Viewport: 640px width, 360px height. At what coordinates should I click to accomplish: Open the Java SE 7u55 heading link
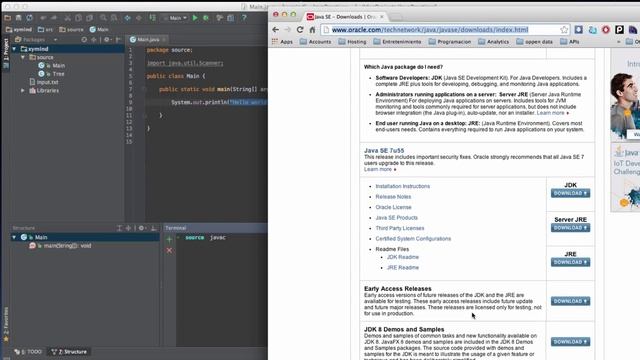tap(384, 151)
